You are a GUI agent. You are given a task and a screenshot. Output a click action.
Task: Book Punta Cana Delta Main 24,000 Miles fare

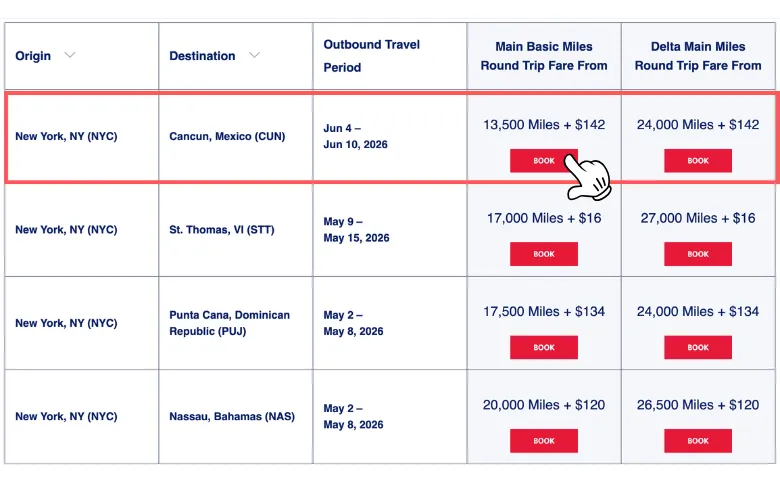(698, 348)
